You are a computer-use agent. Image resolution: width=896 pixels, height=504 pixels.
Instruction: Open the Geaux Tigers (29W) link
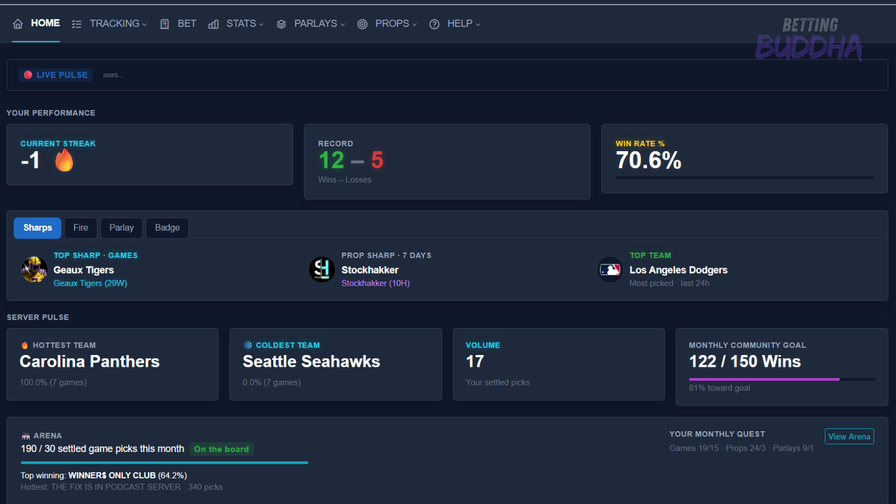[x=90, y=283]
